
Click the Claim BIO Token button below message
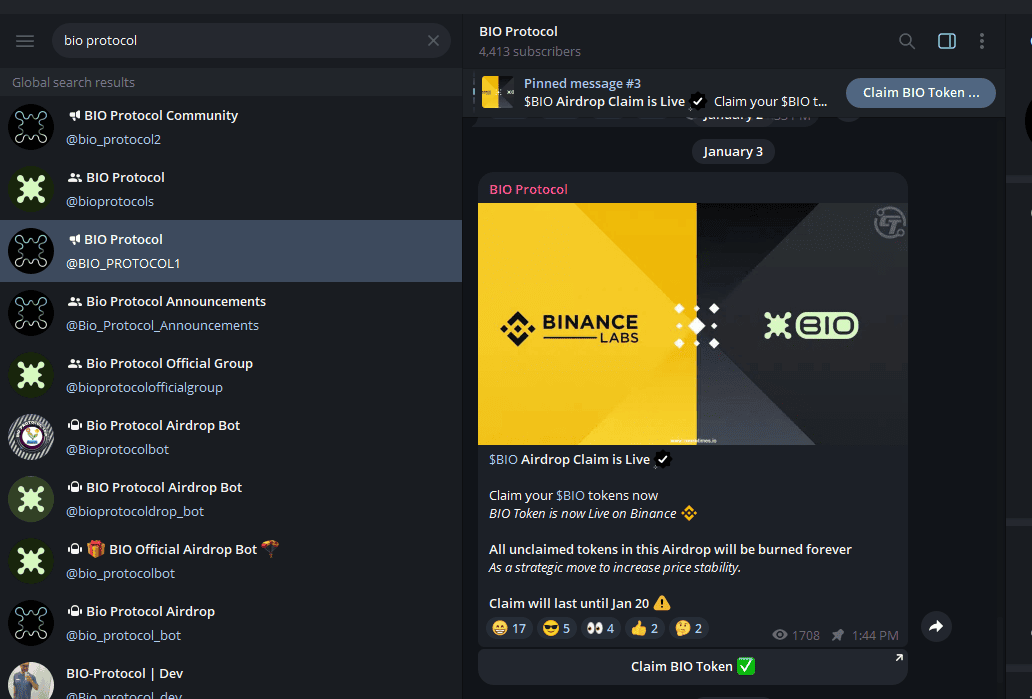(692, 667)
